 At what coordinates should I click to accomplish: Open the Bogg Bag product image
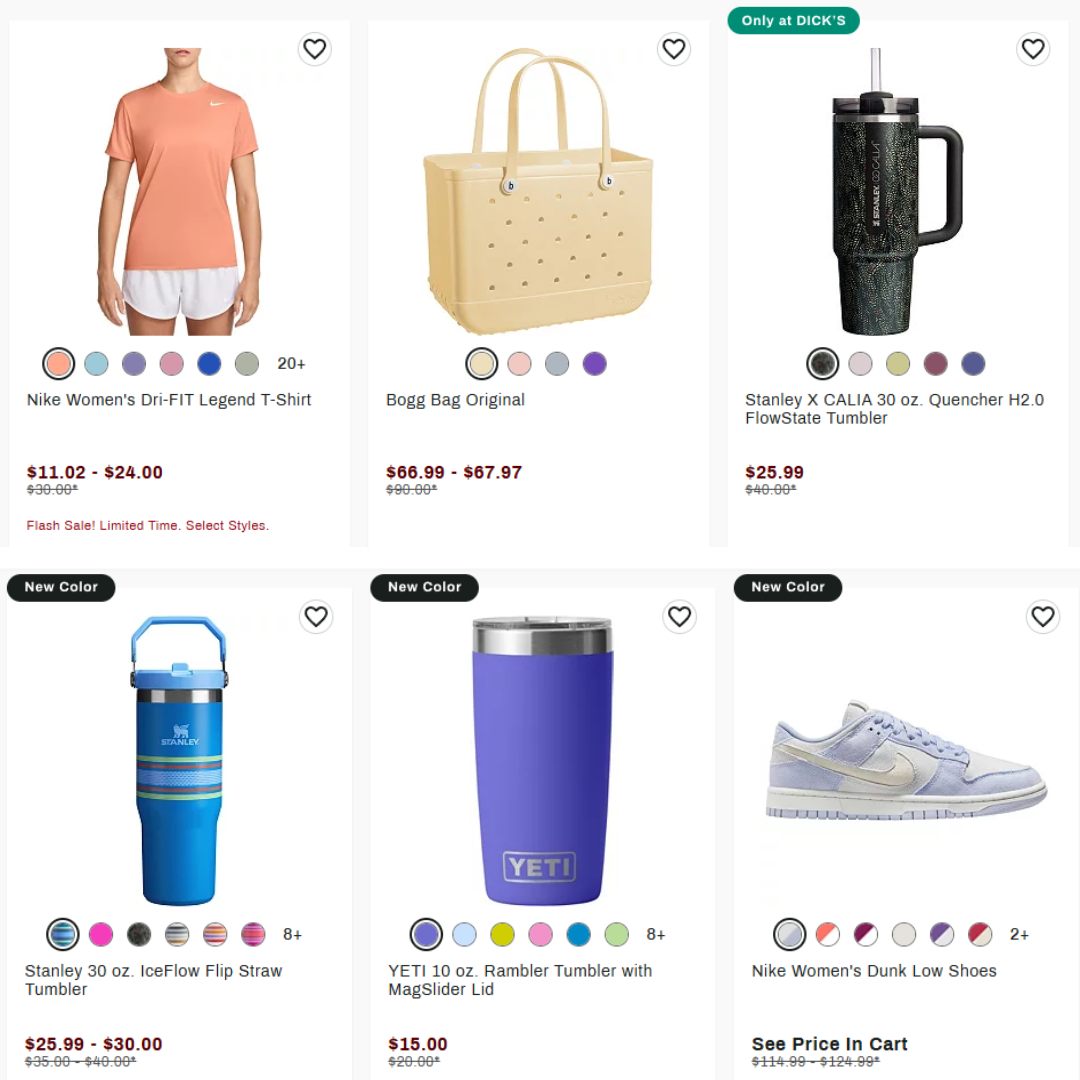(539, 191)
